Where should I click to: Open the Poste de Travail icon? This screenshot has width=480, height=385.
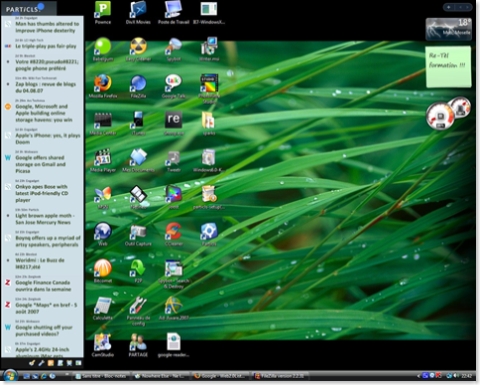[173, 13]
